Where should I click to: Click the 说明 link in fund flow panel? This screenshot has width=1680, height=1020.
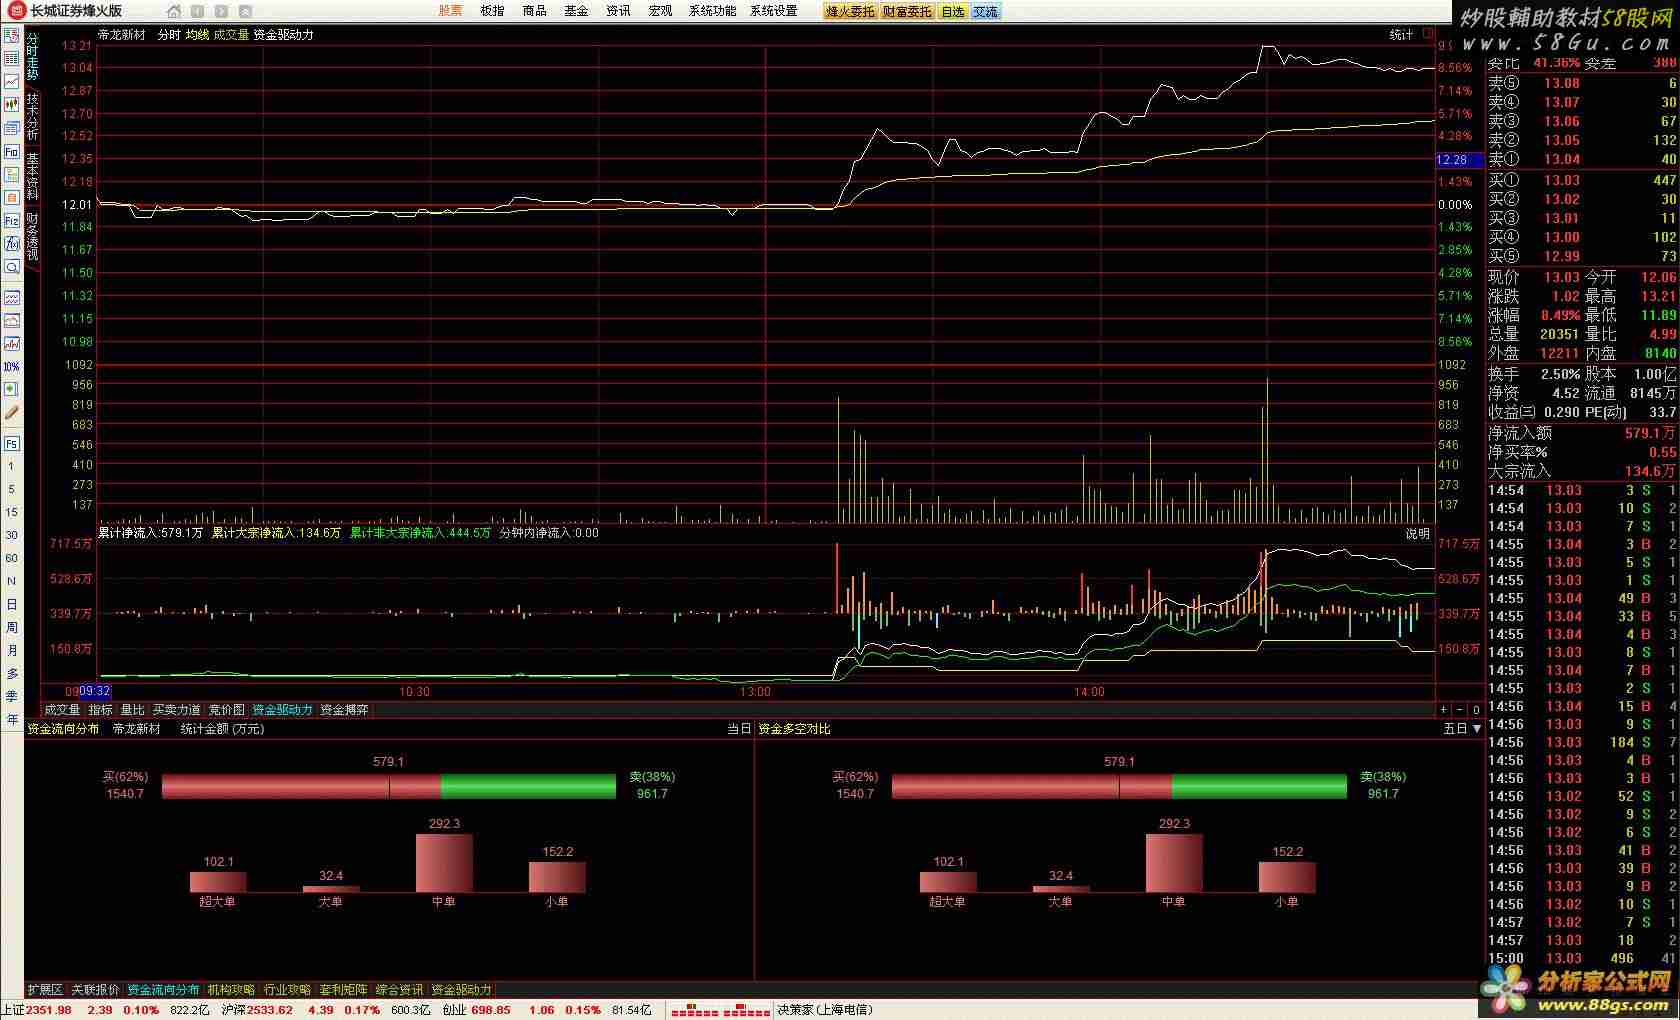[1418, 534]
